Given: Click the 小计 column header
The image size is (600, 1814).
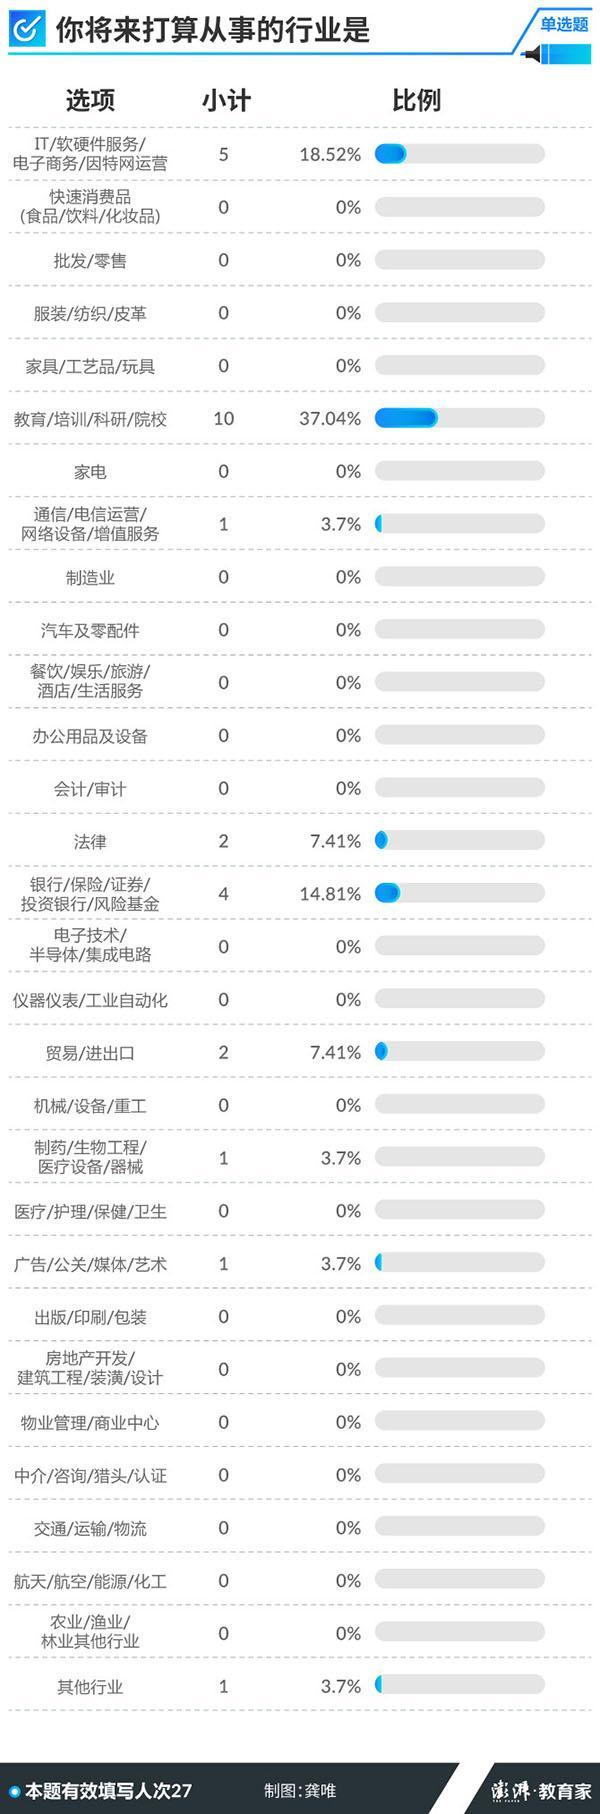Looking at the screenshot, I should click(226, 100).
